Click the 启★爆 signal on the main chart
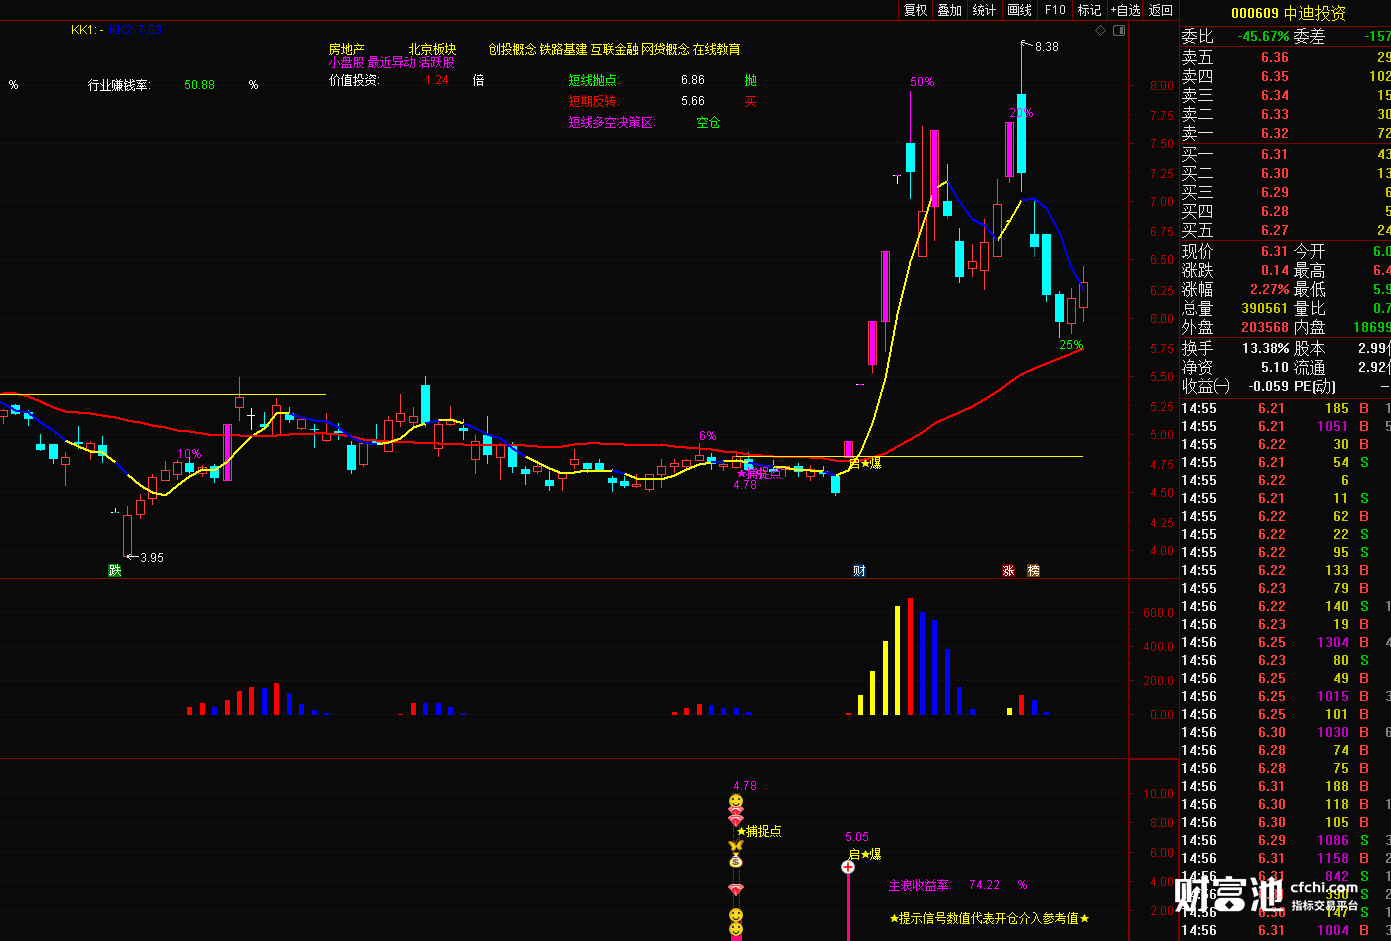Image resolution: width=1391 pixels, height=941 pixels. [865, 463]
